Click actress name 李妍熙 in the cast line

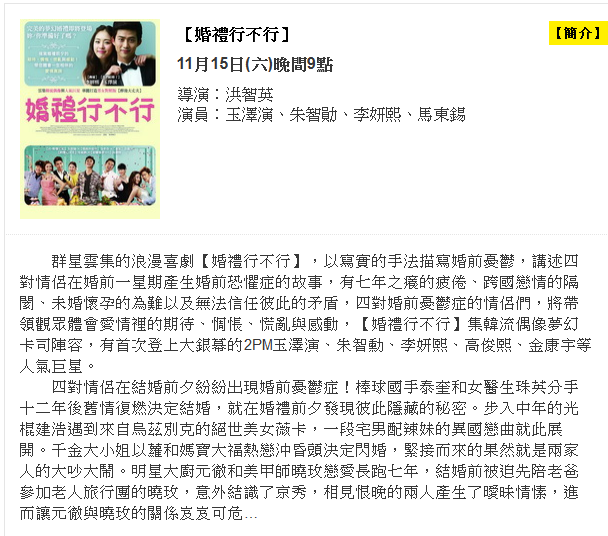(377, 115)
